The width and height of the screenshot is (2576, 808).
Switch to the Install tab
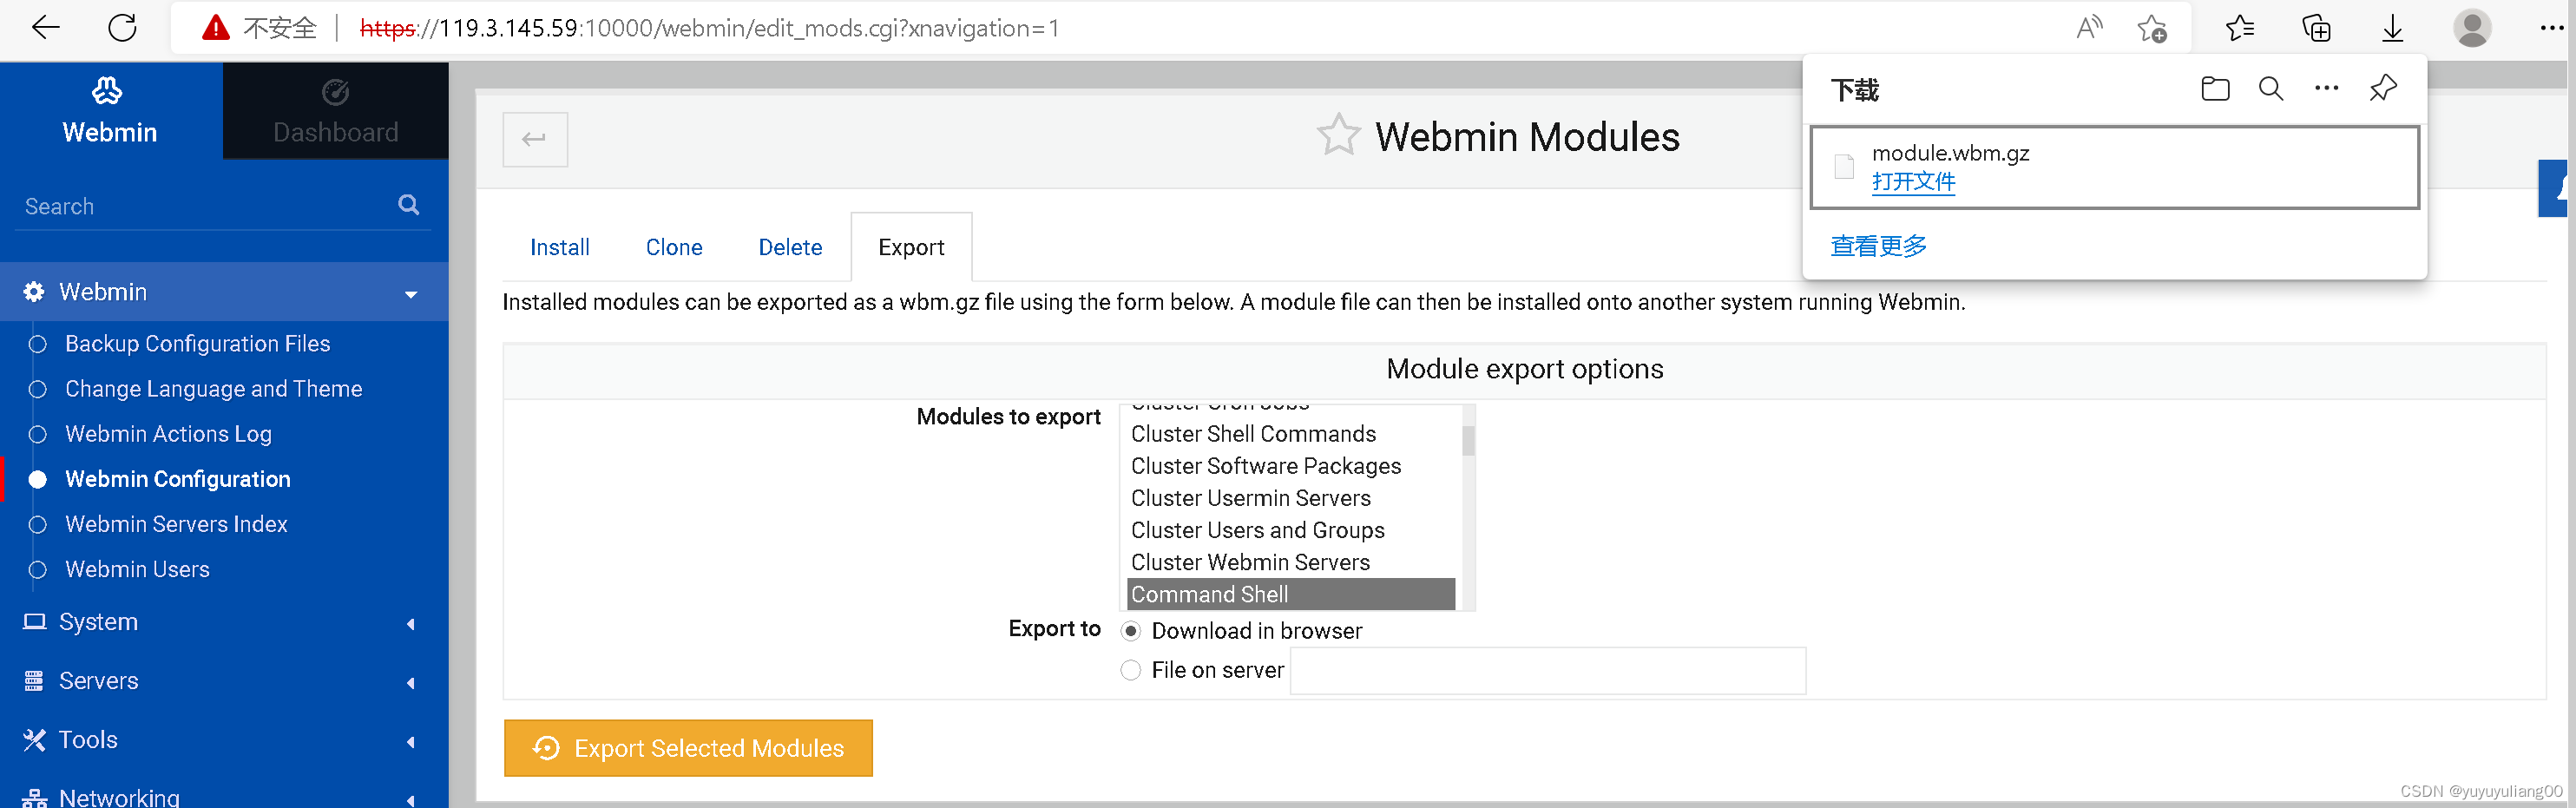coord(559,246)
